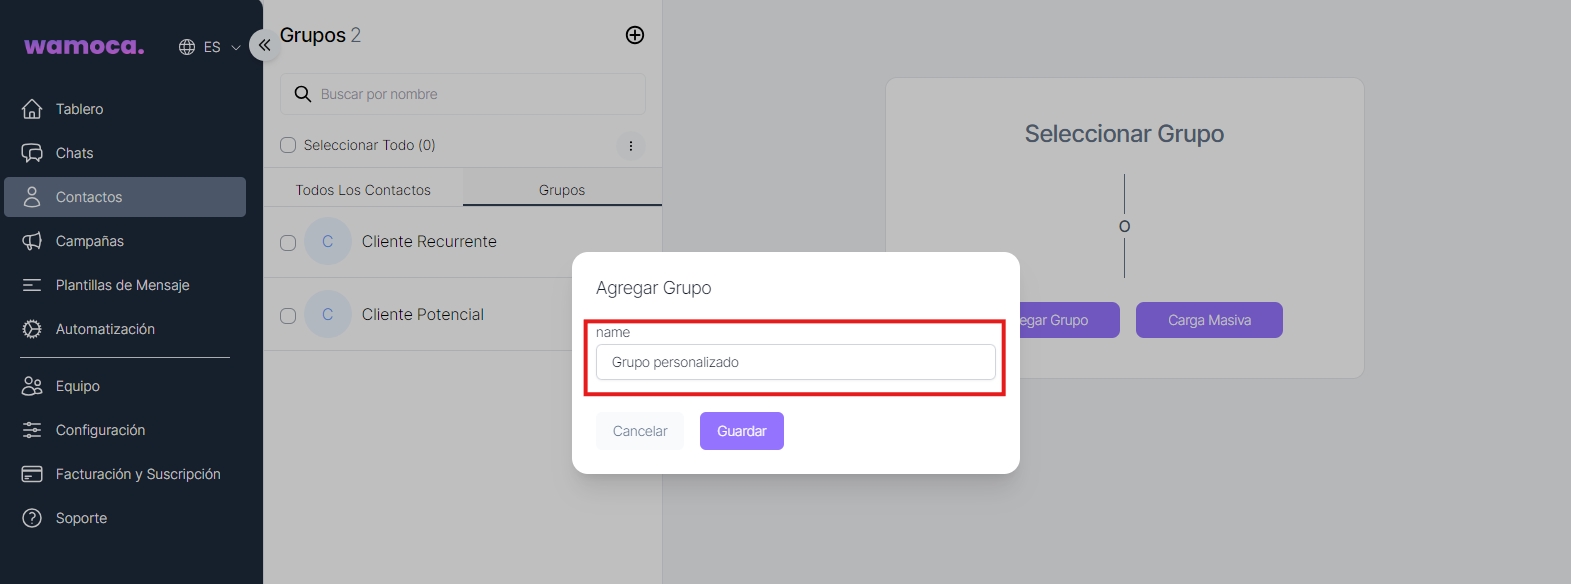
Task: Open Chats via the speech bubble icon
Action: [32, 153]
